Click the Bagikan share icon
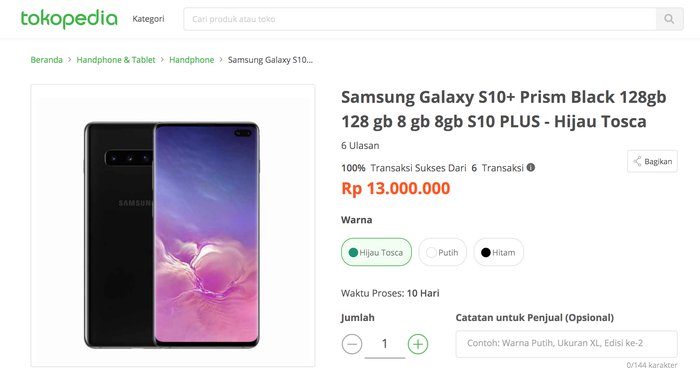The image size is (700, 374). (637, 162)
